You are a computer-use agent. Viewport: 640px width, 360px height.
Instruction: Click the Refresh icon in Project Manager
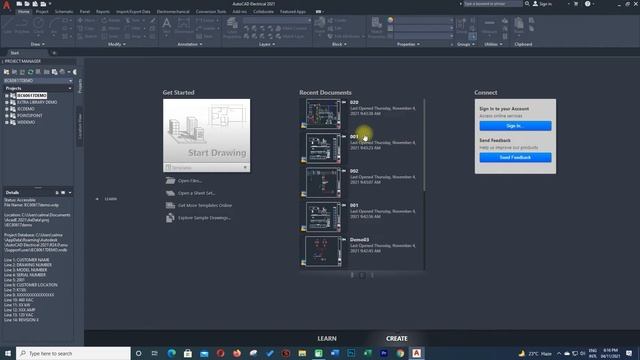click(30, 72)
